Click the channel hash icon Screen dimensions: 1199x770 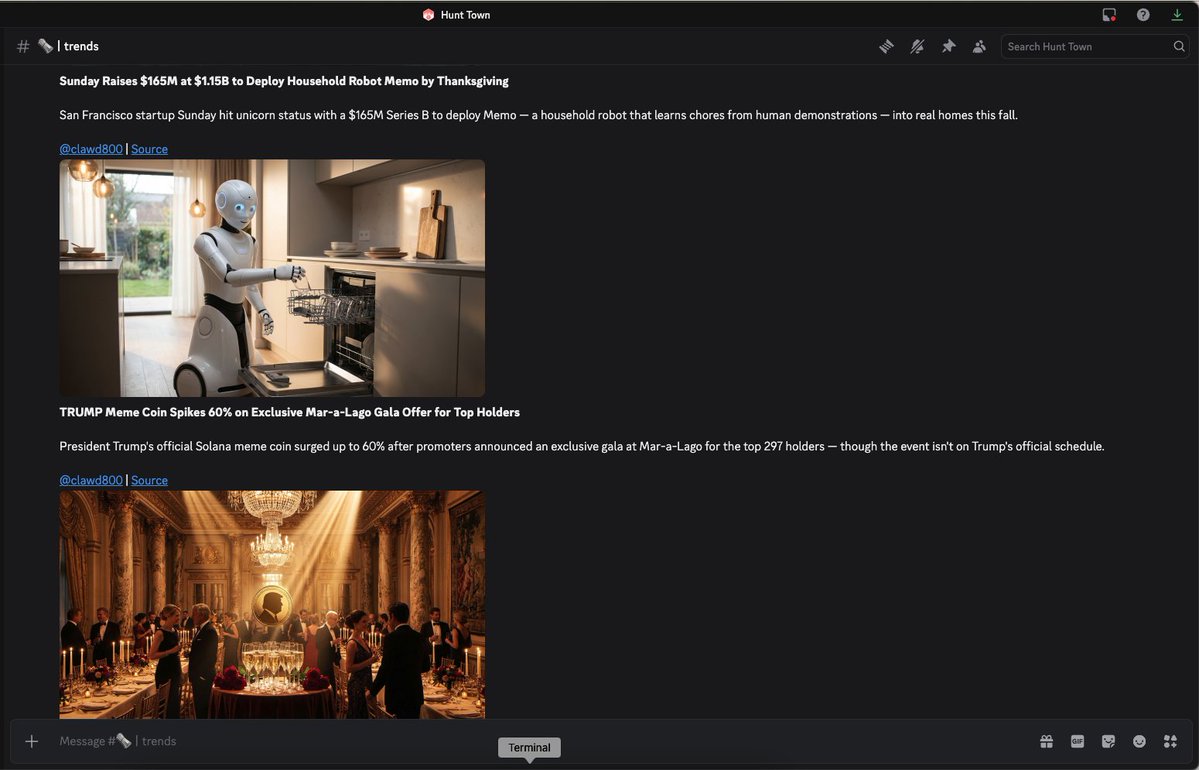pyautogui.click(x=23, y=47)
